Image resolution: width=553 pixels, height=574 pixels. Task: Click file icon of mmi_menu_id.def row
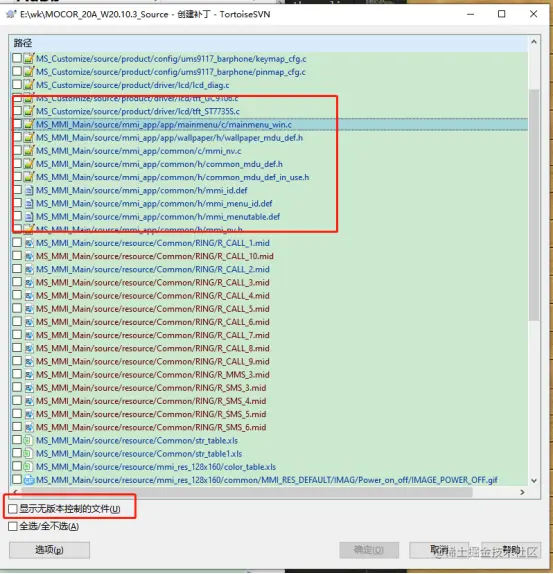(29, 204)
